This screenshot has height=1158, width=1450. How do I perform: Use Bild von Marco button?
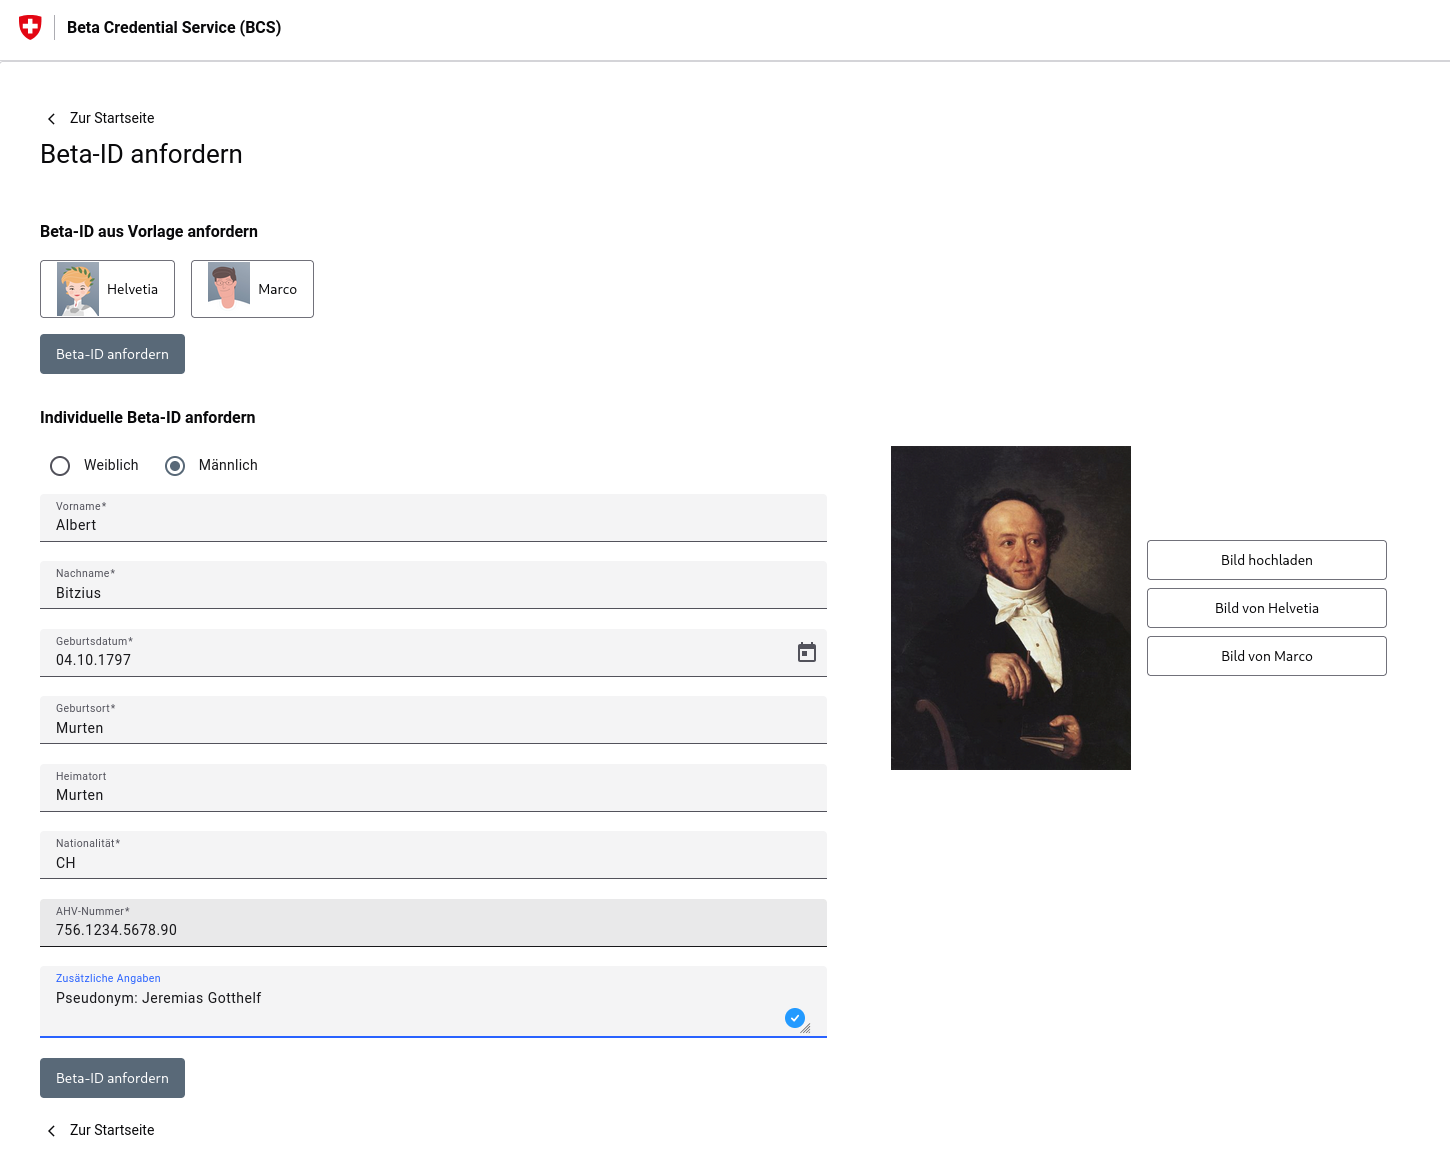pos(1266,656)
